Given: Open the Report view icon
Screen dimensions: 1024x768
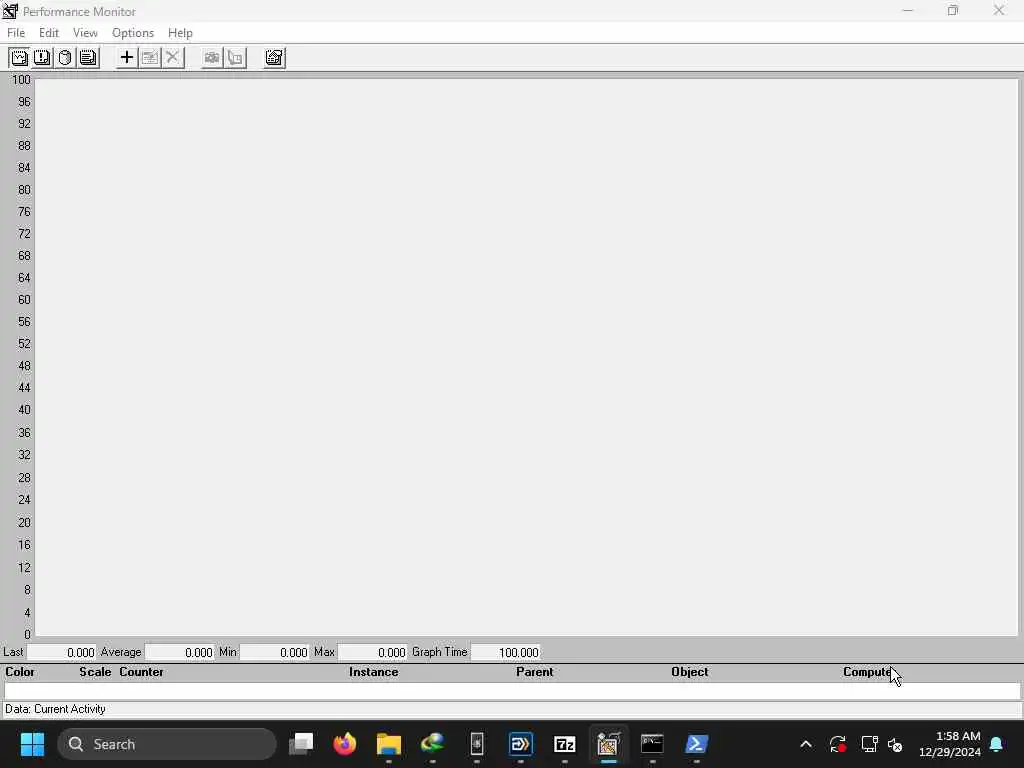Looking at the screenshot, I should [88, 57].
